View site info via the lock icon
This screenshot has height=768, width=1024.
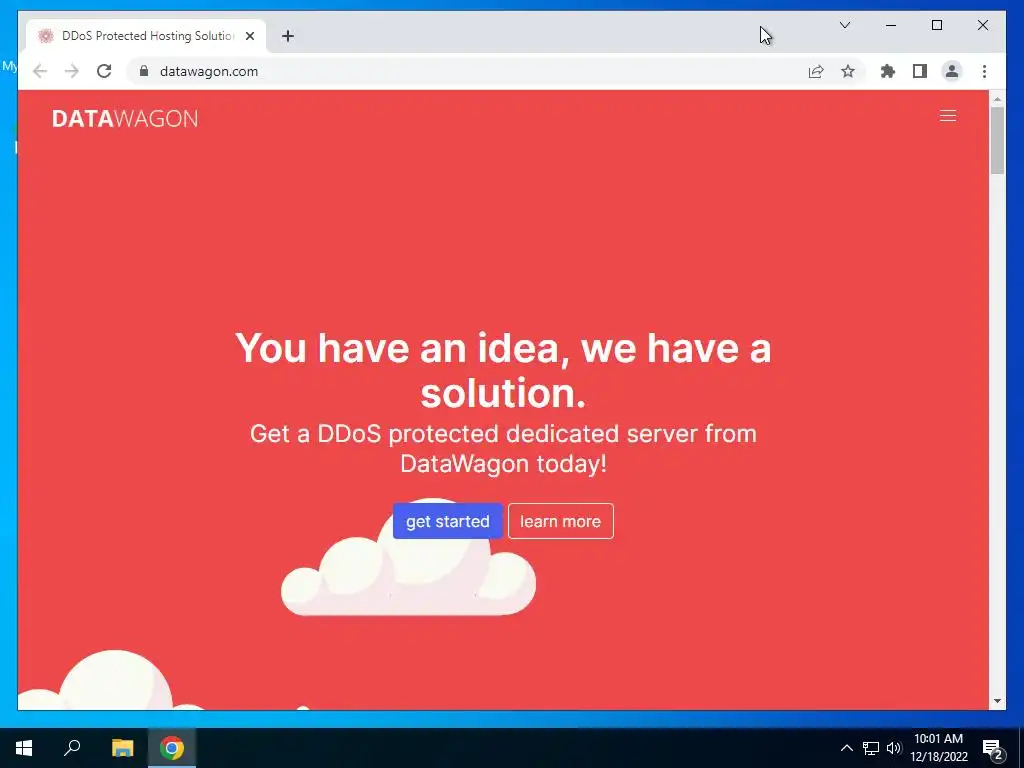click(144, 71)
